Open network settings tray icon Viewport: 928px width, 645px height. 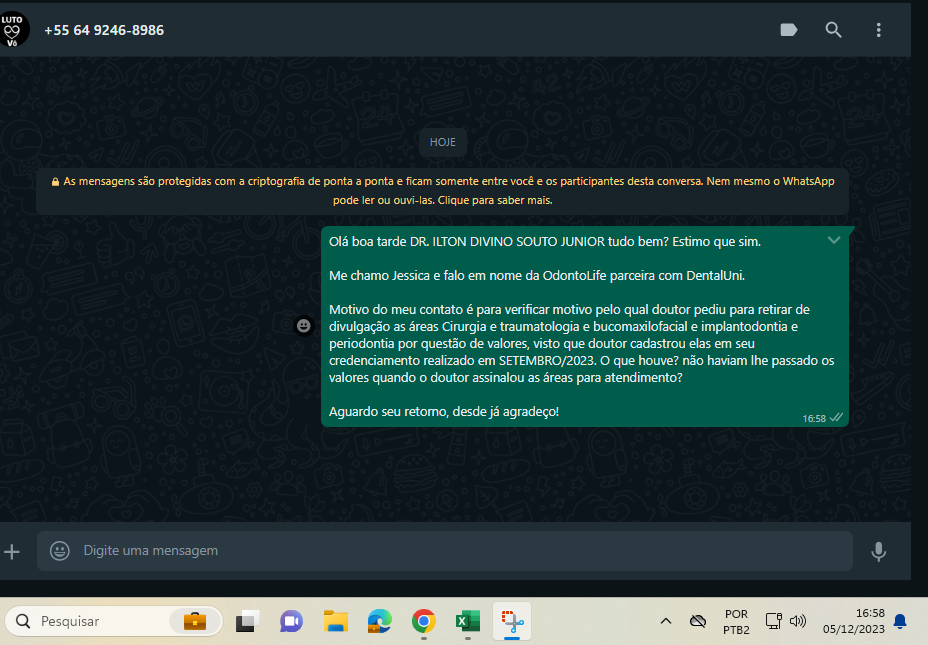pyautogui.click(x=774, y=621)
